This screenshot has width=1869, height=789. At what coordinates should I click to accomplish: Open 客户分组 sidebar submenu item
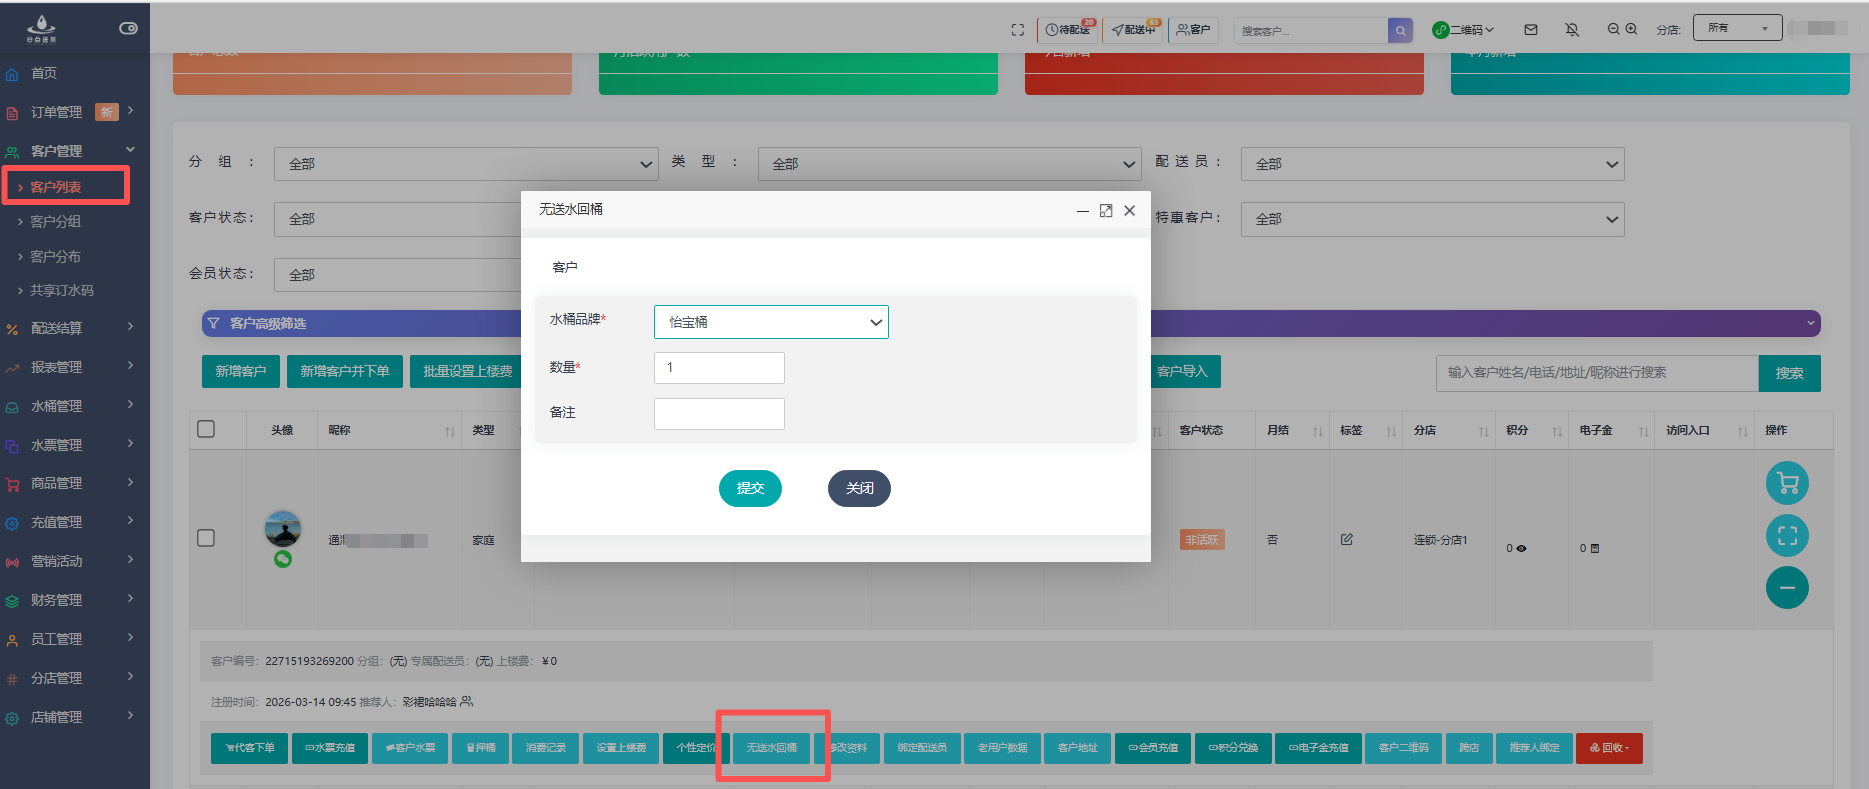click(55, 221)
